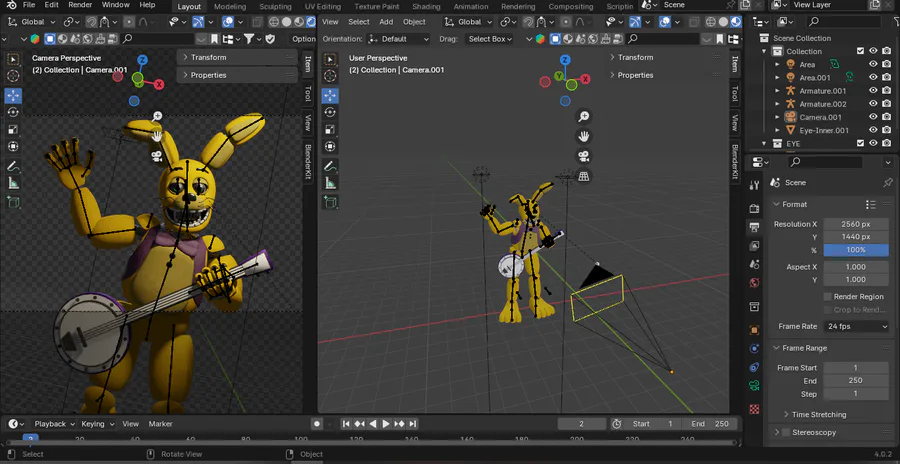Click the pan hand gizmo in the User Perspective viewport
The image size is (900, 464).
click(x=584, y=137)
